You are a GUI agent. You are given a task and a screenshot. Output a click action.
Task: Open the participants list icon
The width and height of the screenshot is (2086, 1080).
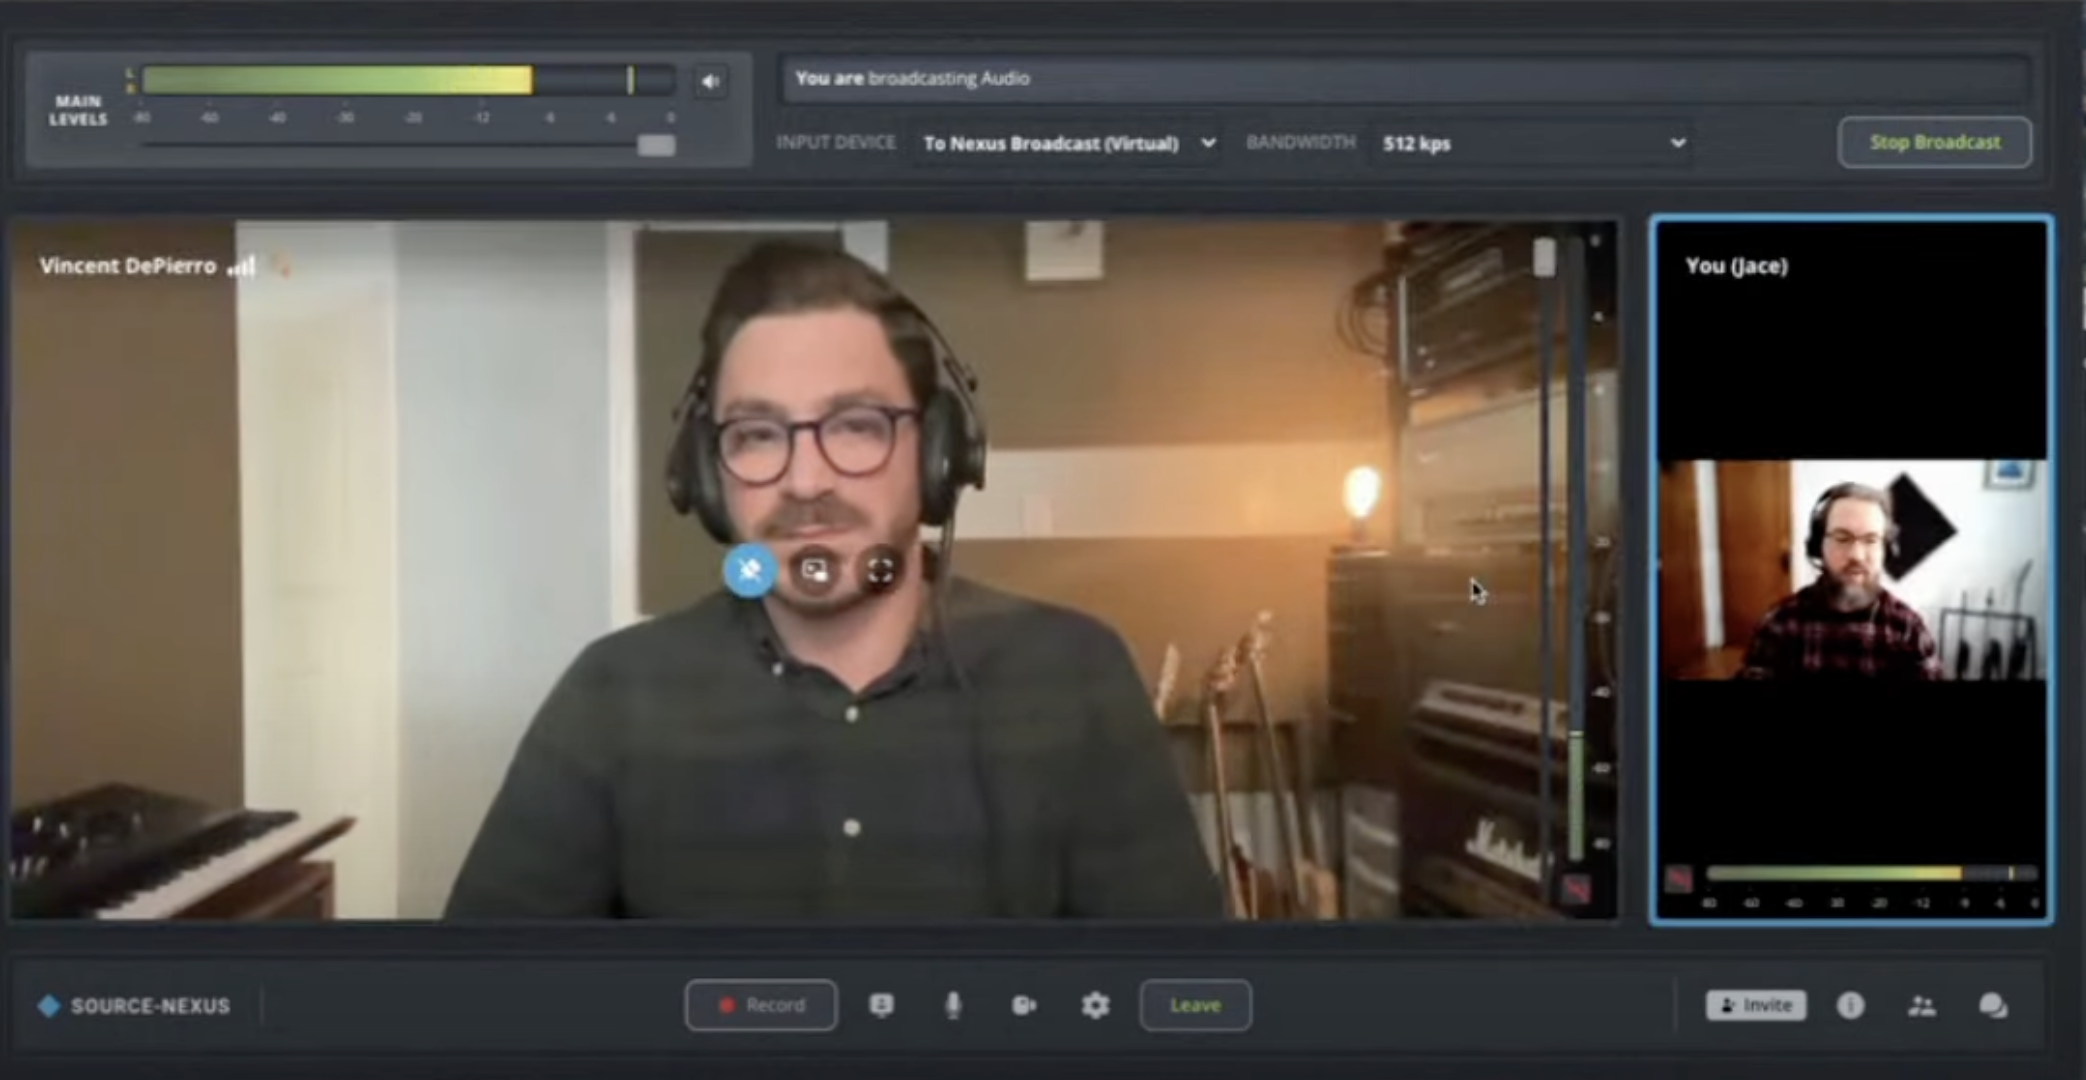click(x=1921, y=1005)
